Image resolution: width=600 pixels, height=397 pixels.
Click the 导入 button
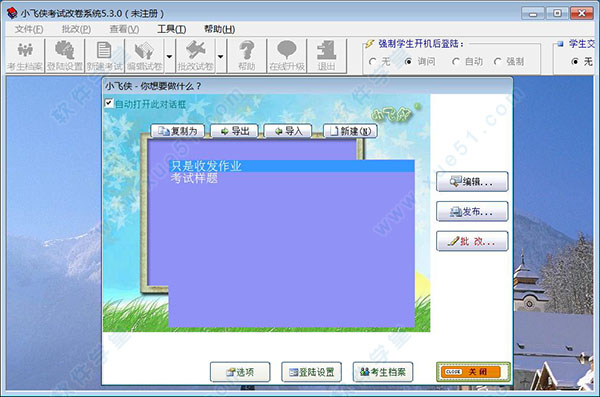click(x=288, y=131)
